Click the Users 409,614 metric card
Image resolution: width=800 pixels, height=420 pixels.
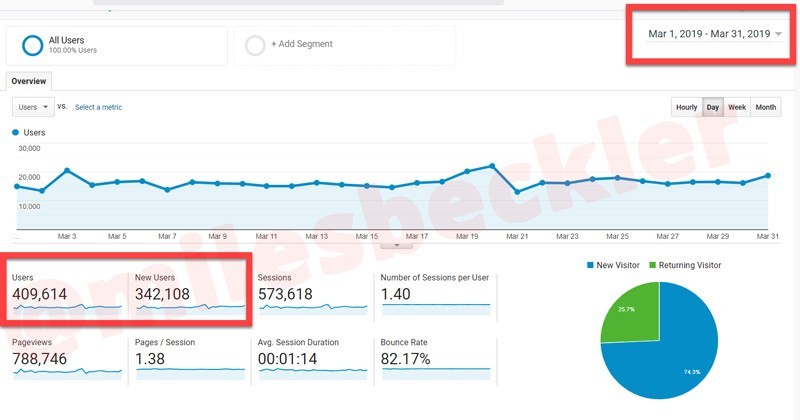pos(67,293)
